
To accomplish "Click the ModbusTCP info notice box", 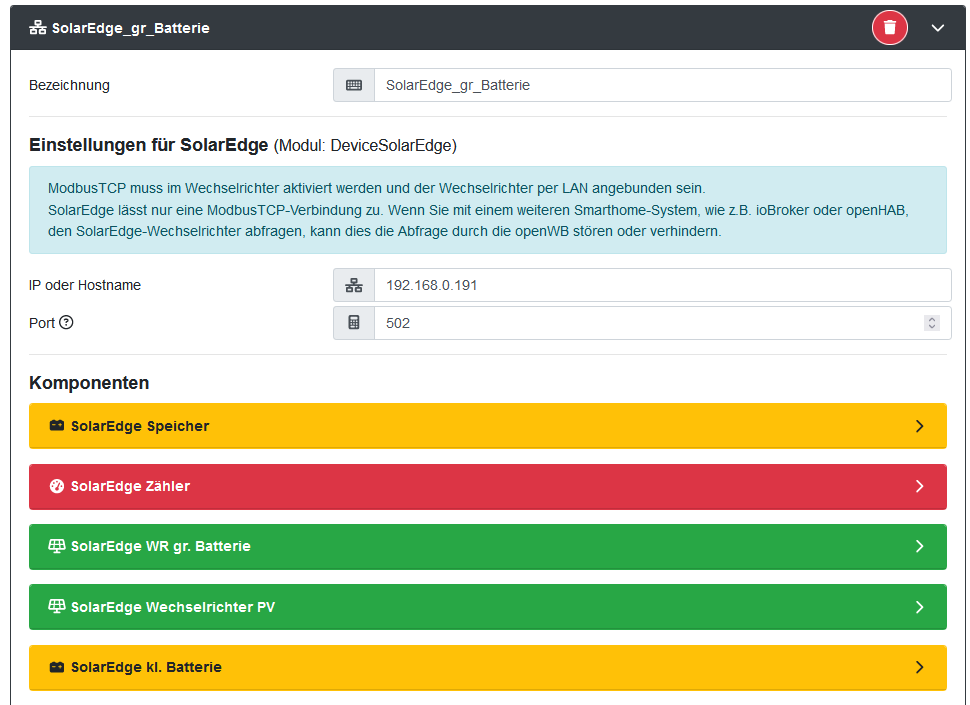I will [x=487, y=210].
